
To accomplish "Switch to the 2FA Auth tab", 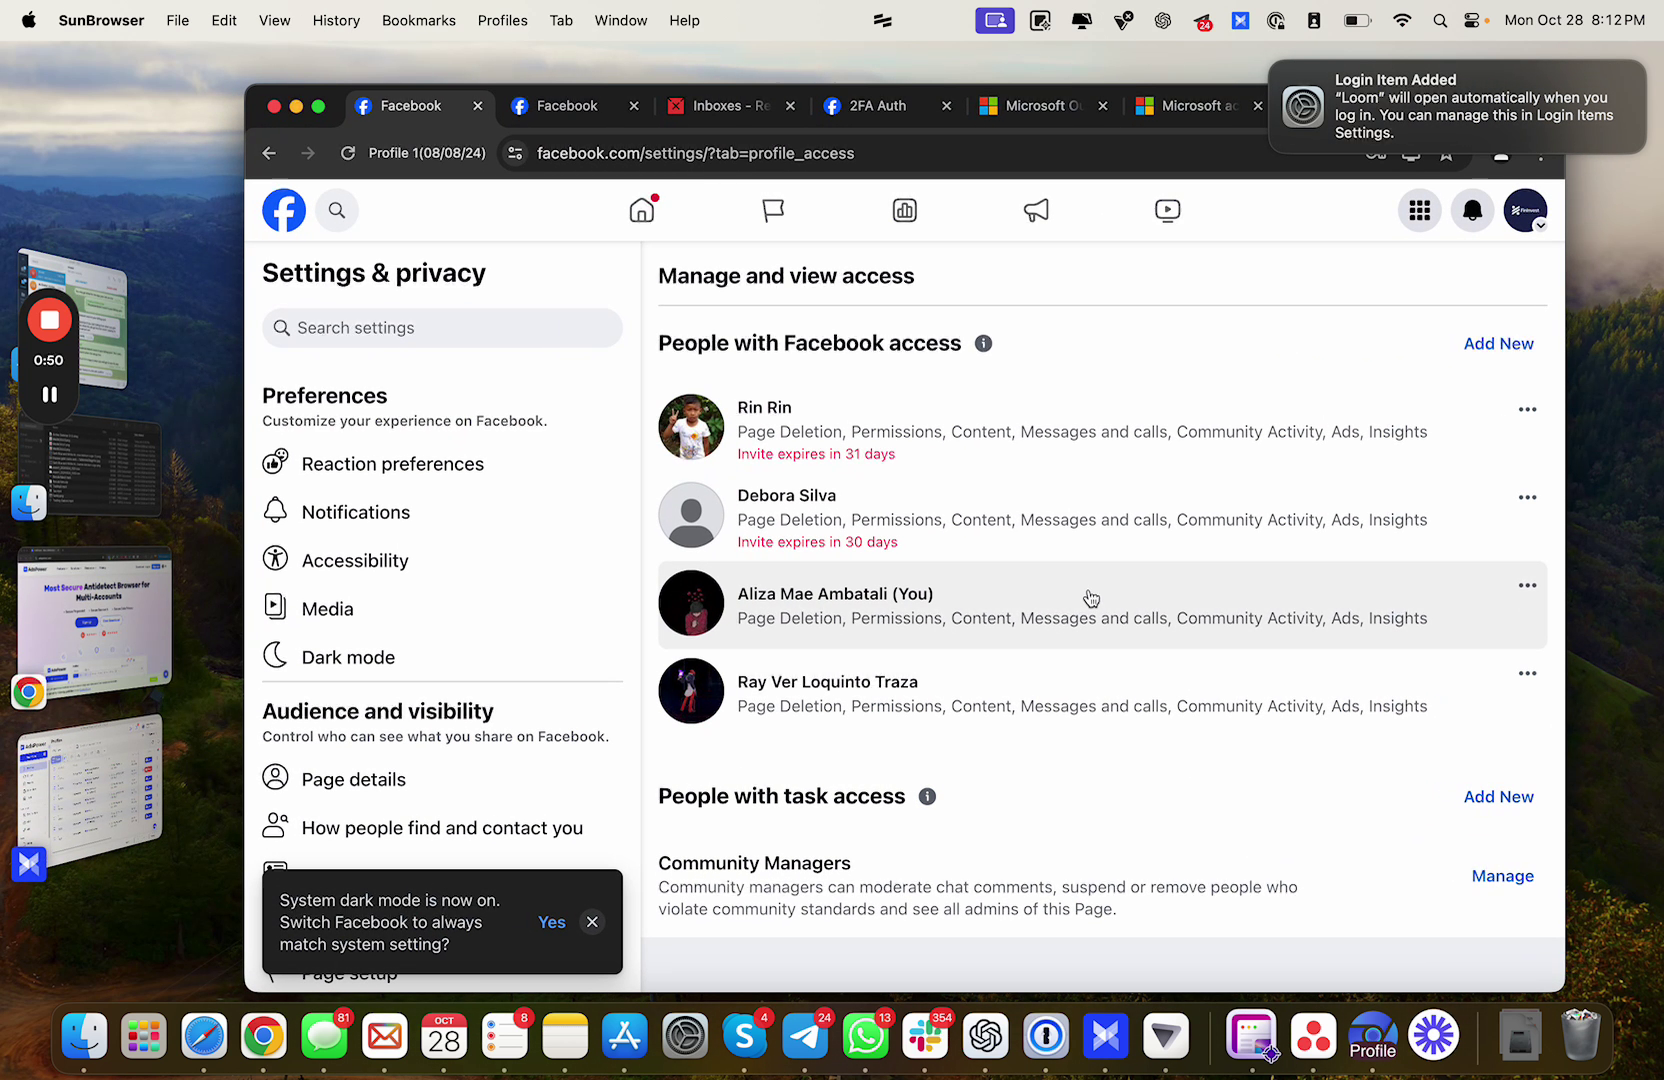I will [877, 106].
